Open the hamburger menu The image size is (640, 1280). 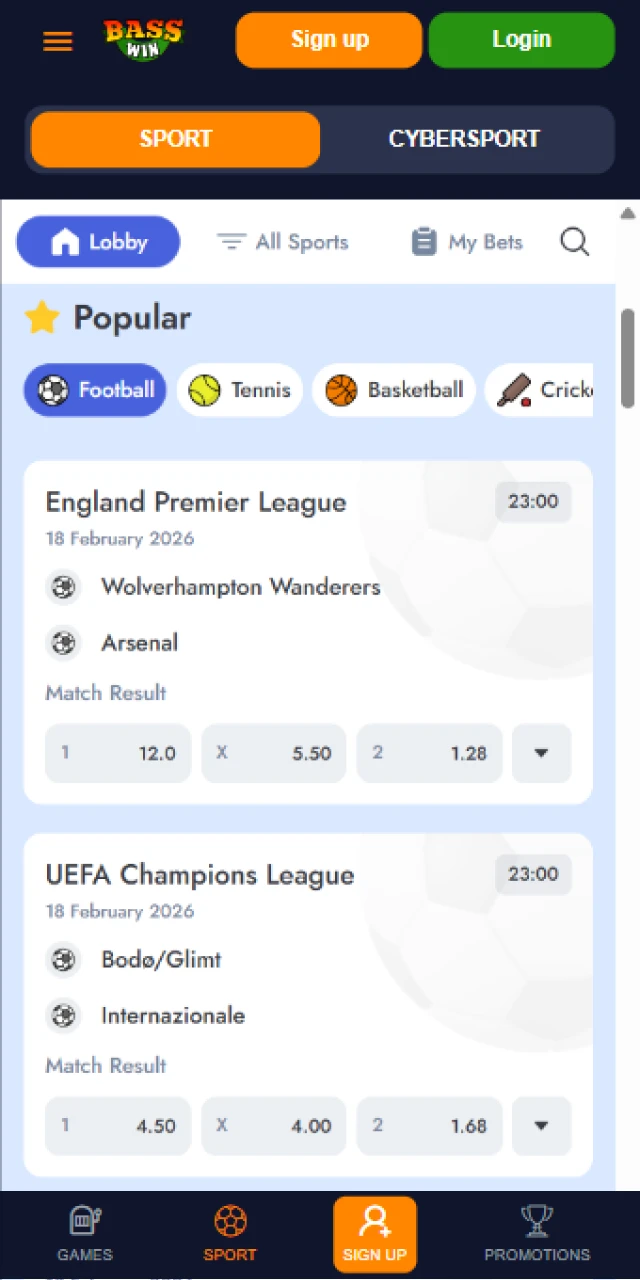[57, 41]
